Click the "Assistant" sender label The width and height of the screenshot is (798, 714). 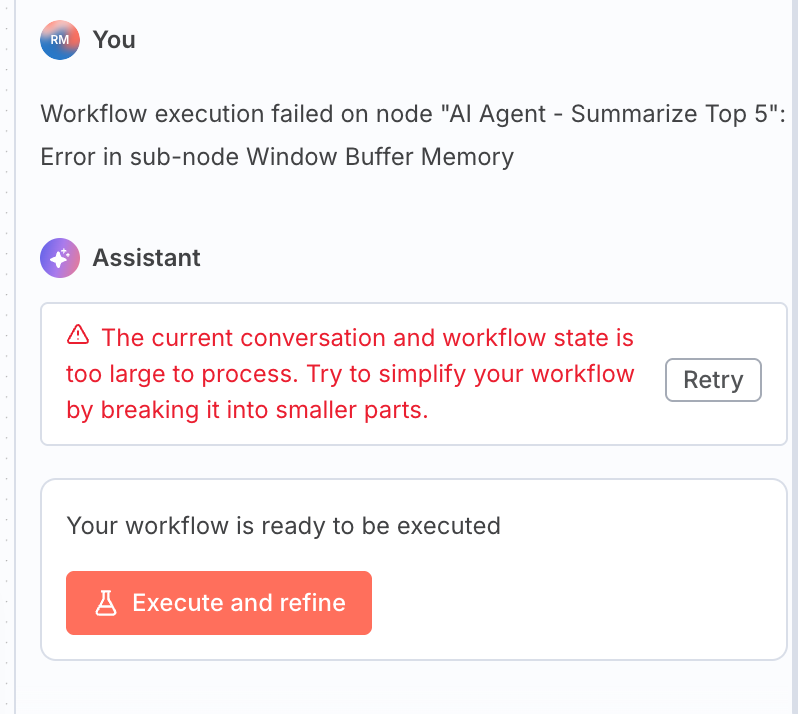pos(146,258)
